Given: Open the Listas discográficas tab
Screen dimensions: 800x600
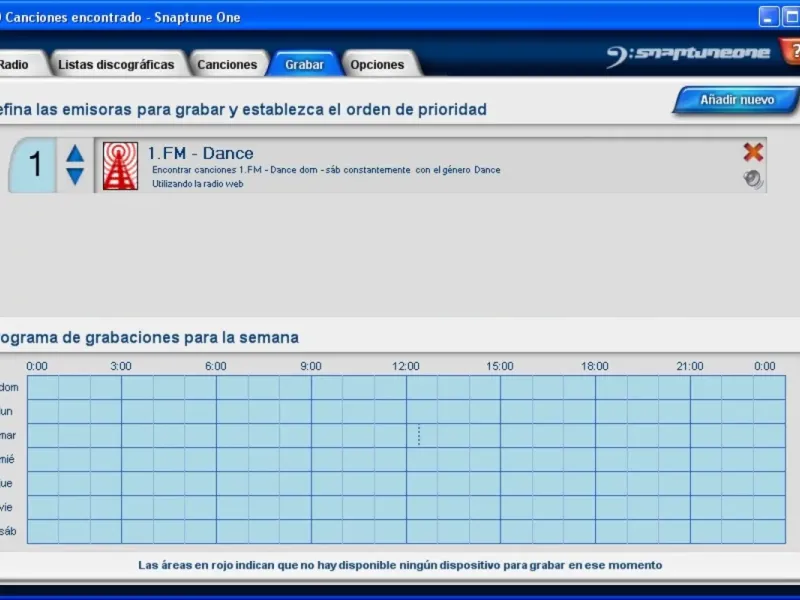Looking at the screenshot, I should point(116,64).
